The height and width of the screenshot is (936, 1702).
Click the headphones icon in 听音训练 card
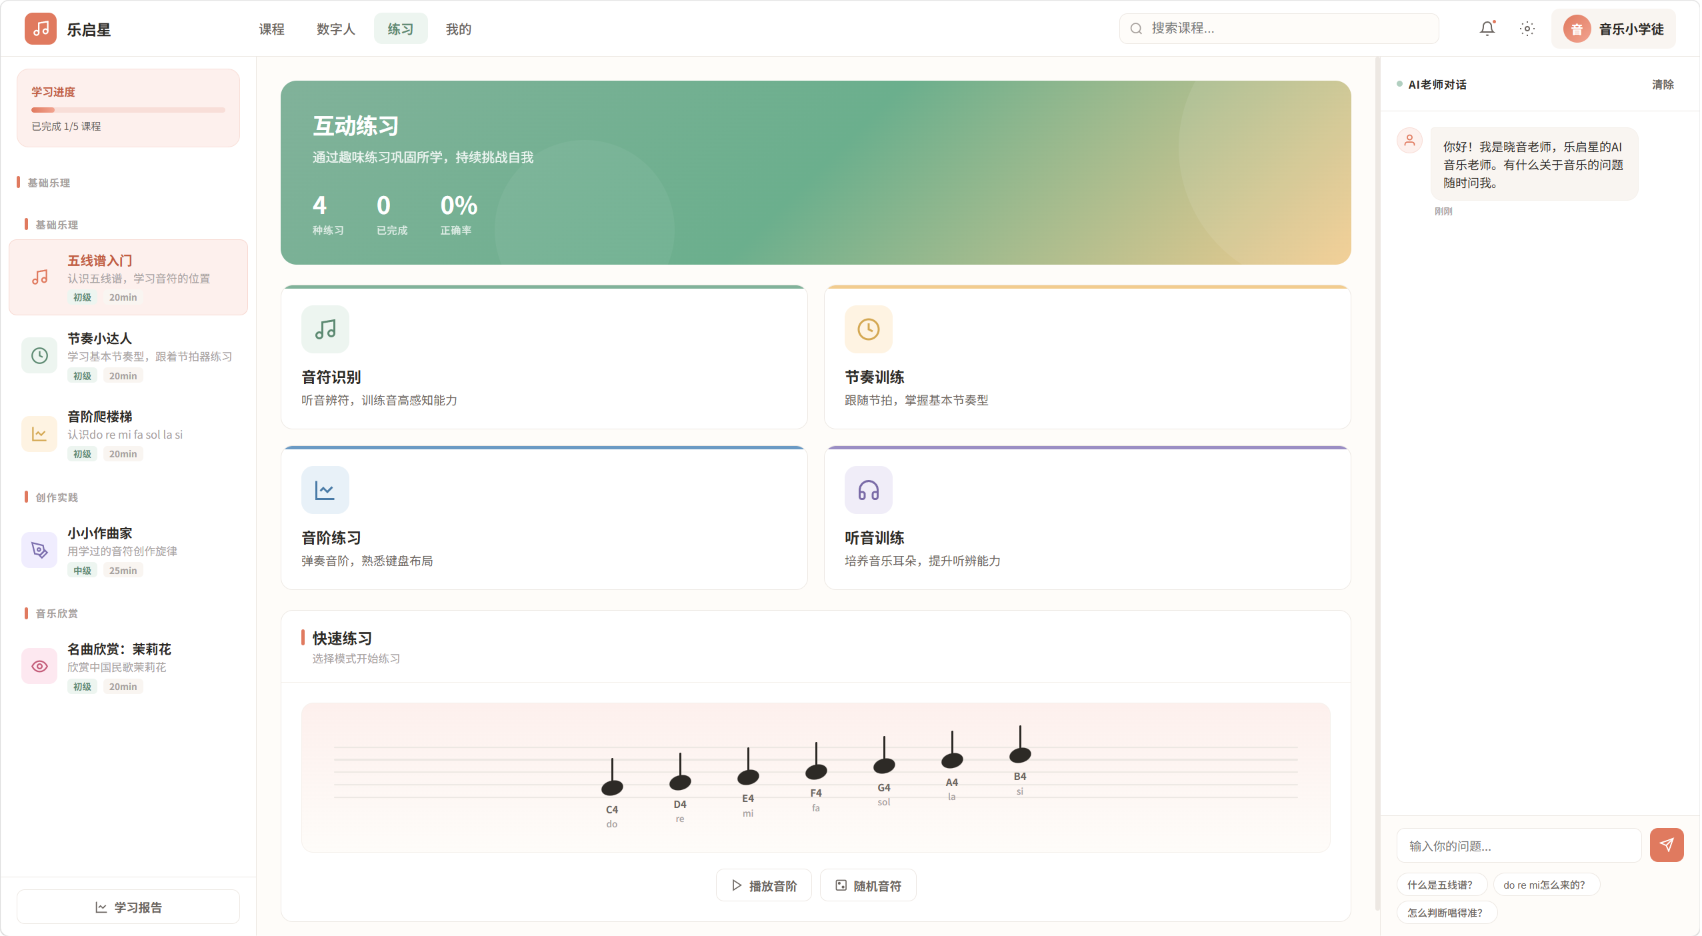pos(868,490)
